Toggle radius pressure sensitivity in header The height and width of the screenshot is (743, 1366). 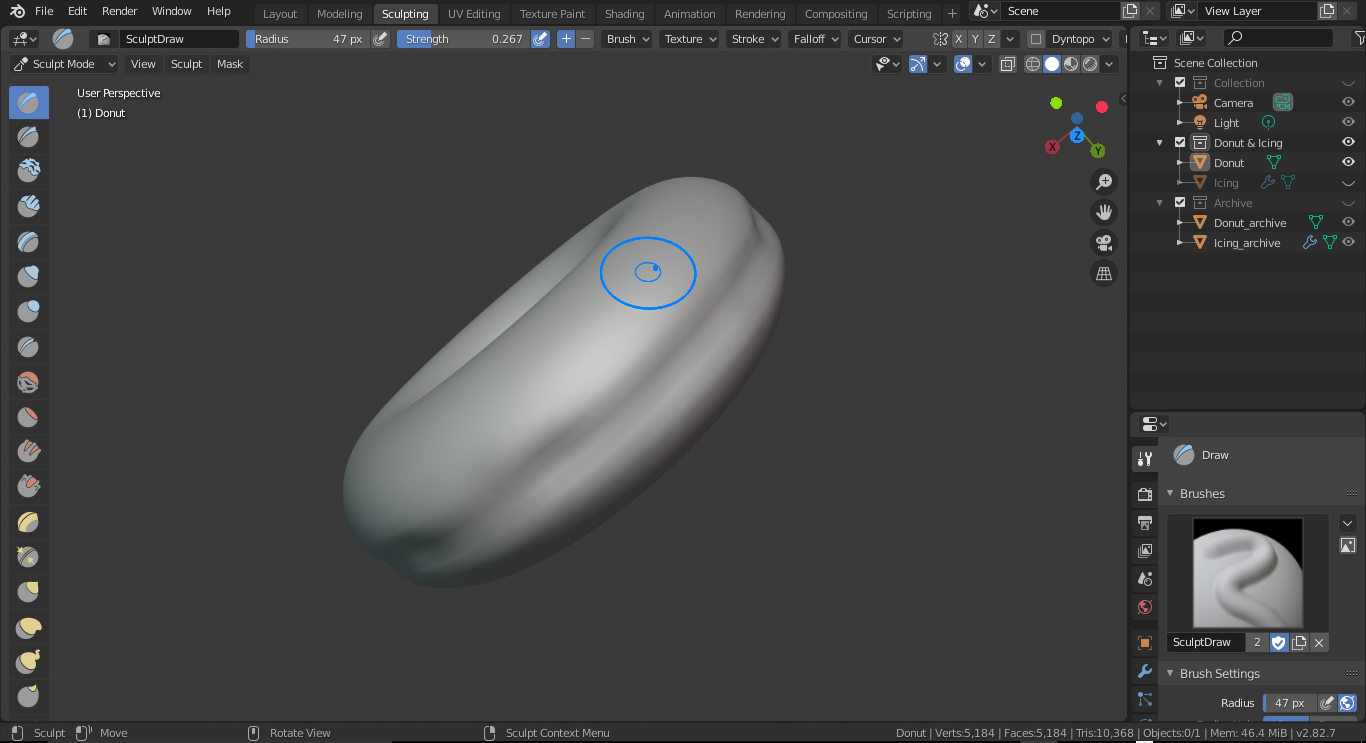click(x=380, y=39)
